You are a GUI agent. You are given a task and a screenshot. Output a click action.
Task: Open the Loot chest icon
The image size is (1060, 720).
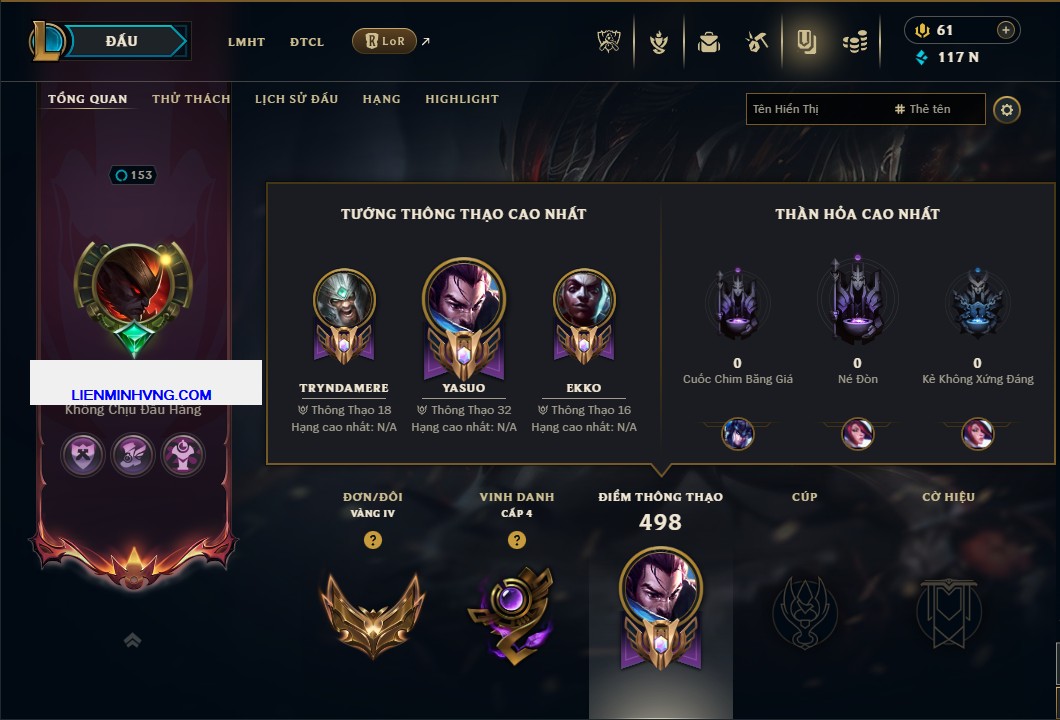click(x=757, y=42)
